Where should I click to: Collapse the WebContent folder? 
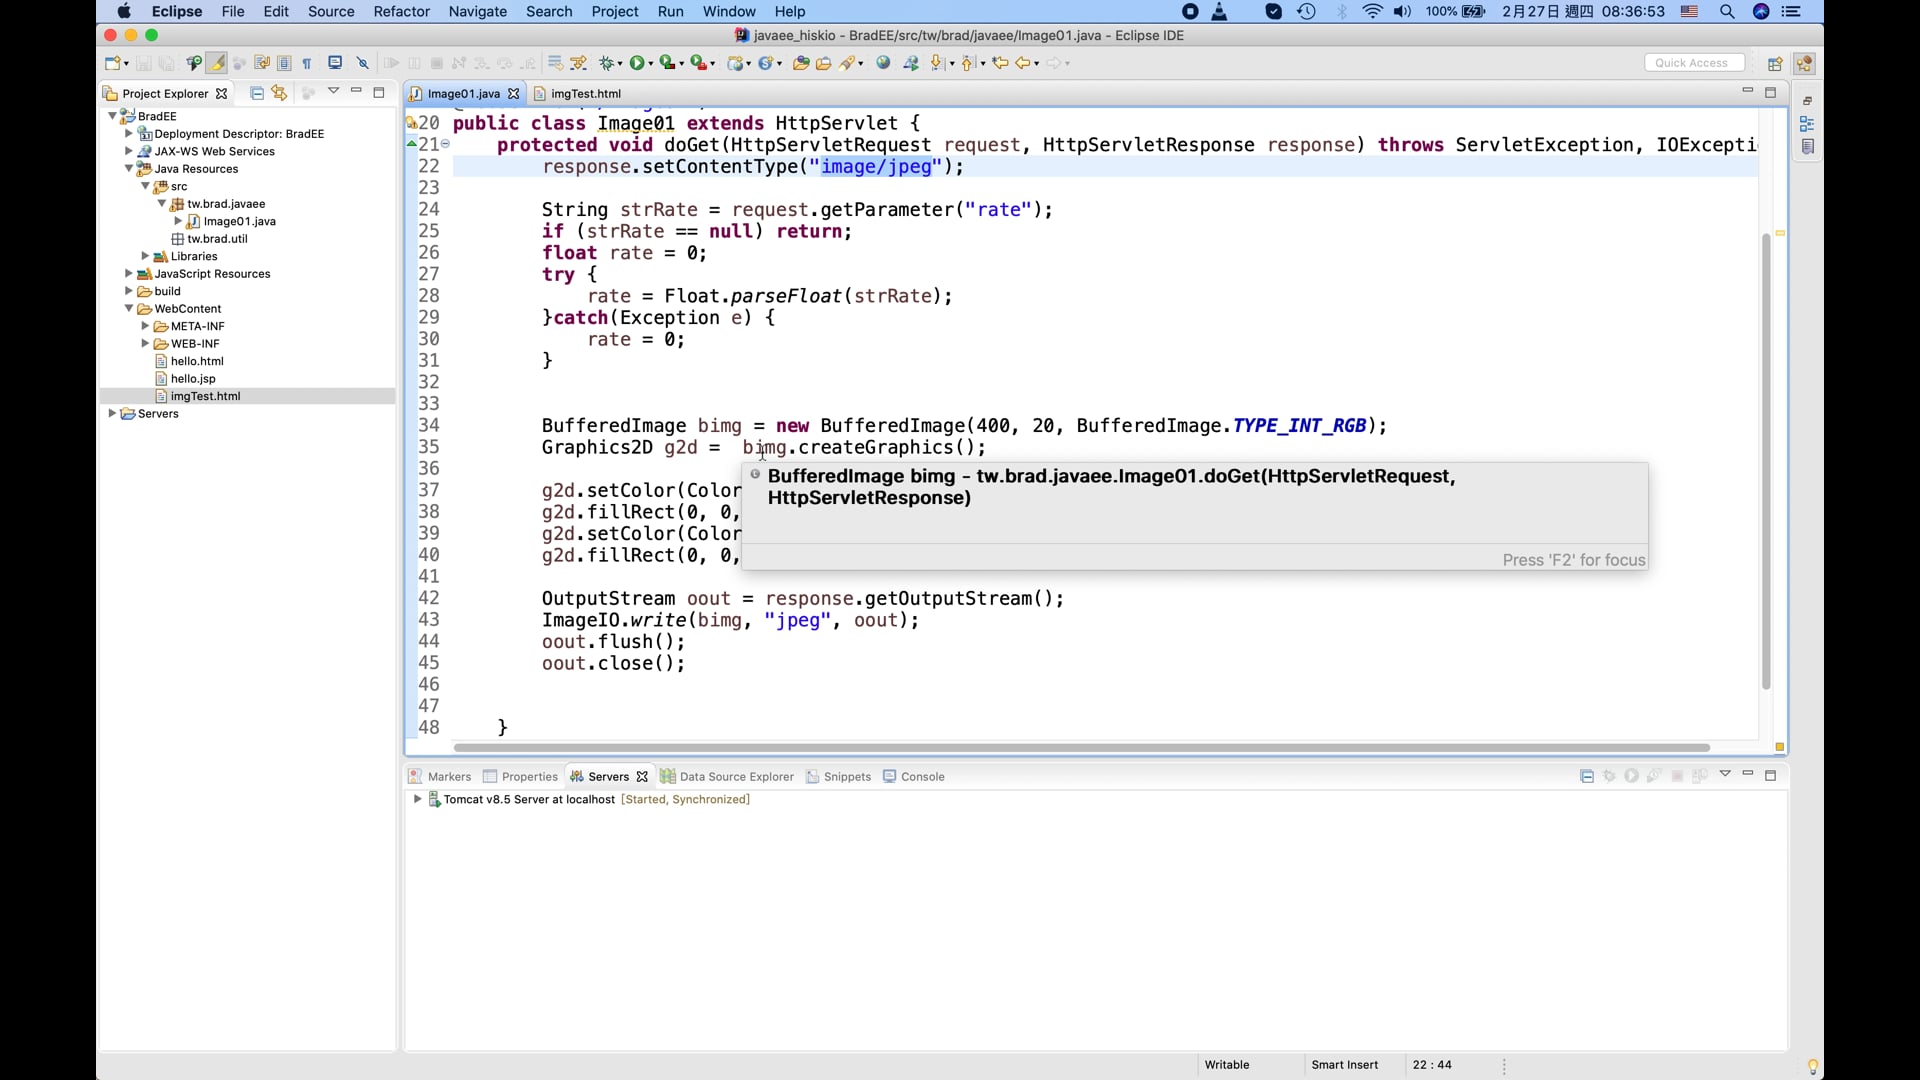[x=129, y=309]
